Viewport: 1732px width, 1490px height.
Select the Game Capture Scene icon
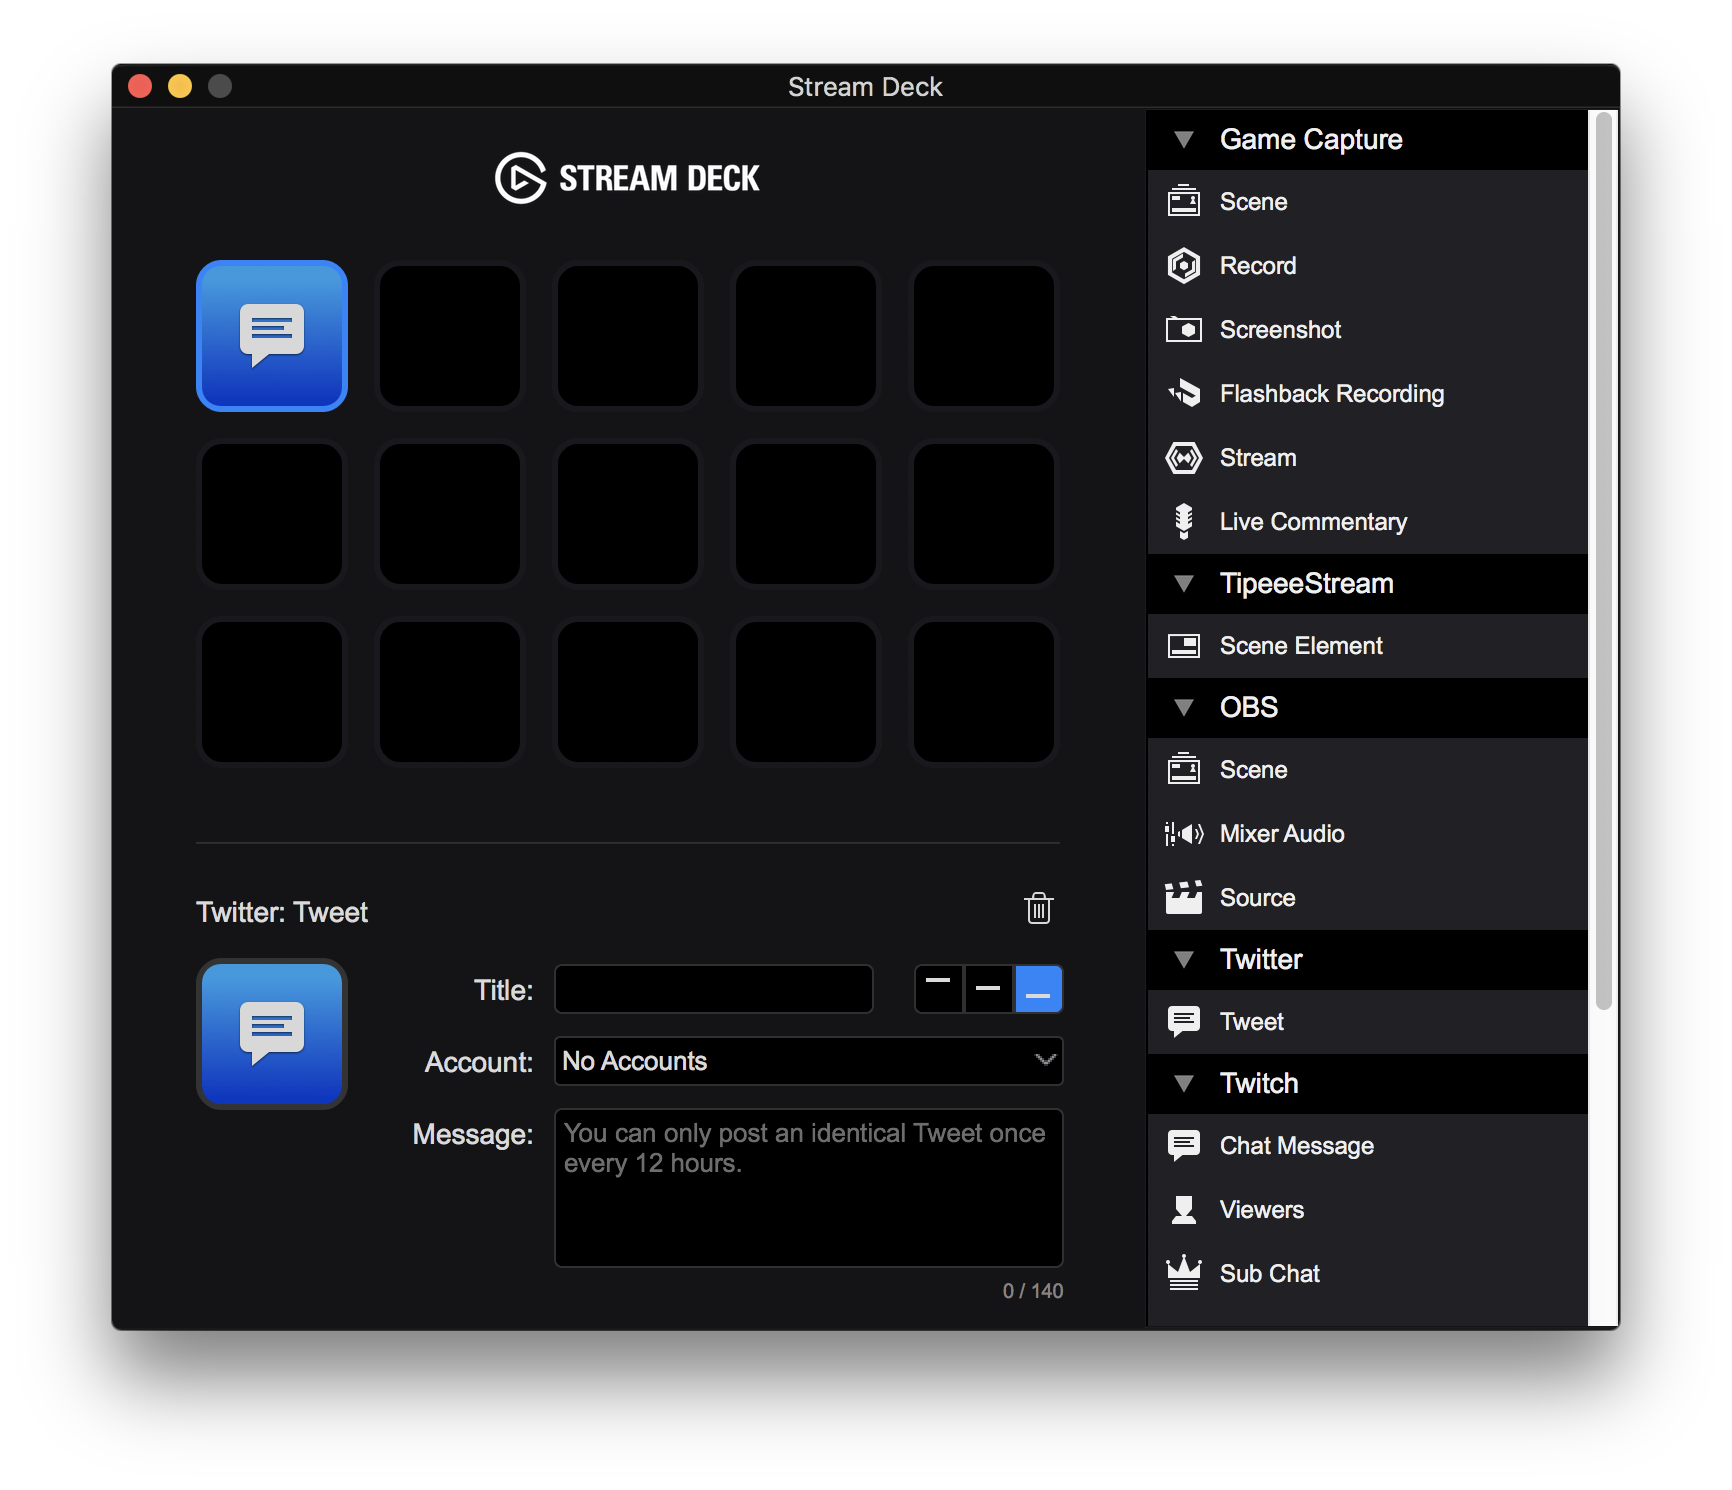click(1184, 201)
